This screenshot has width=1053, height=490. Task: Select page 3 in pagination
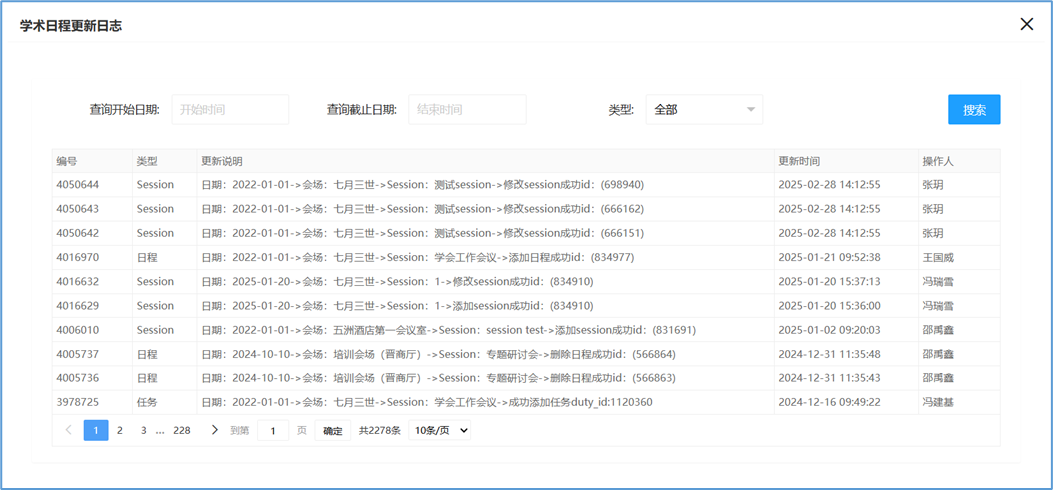(143, 430)
